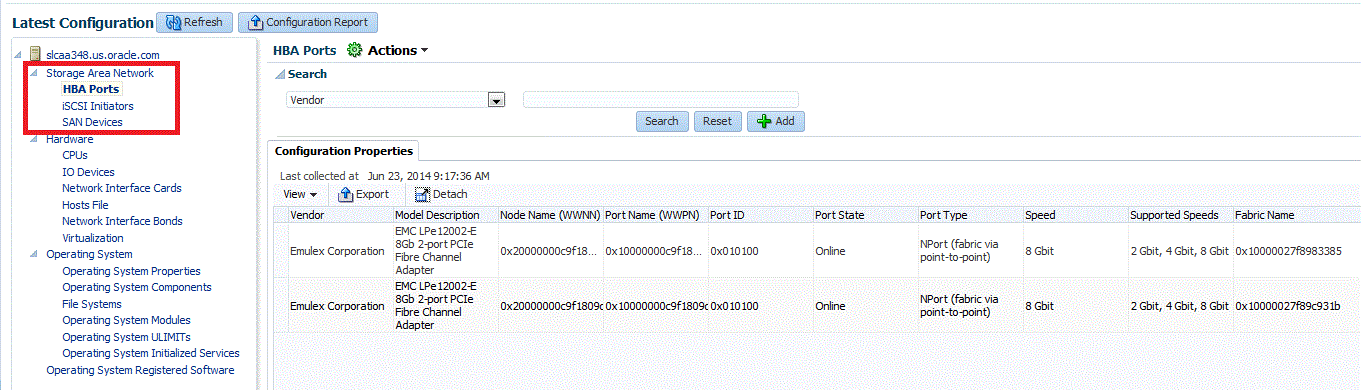Open Operating System Initialized Services
Viewport: 1361px width, 390px height.
point(151,353)
